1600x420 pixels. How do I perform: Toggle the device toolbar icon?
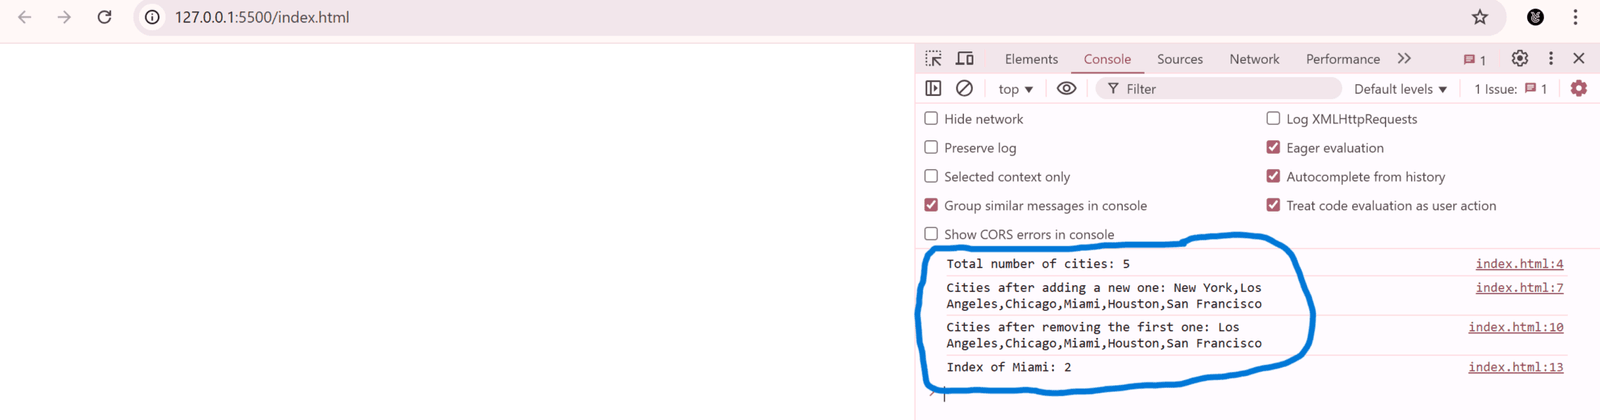965,59
